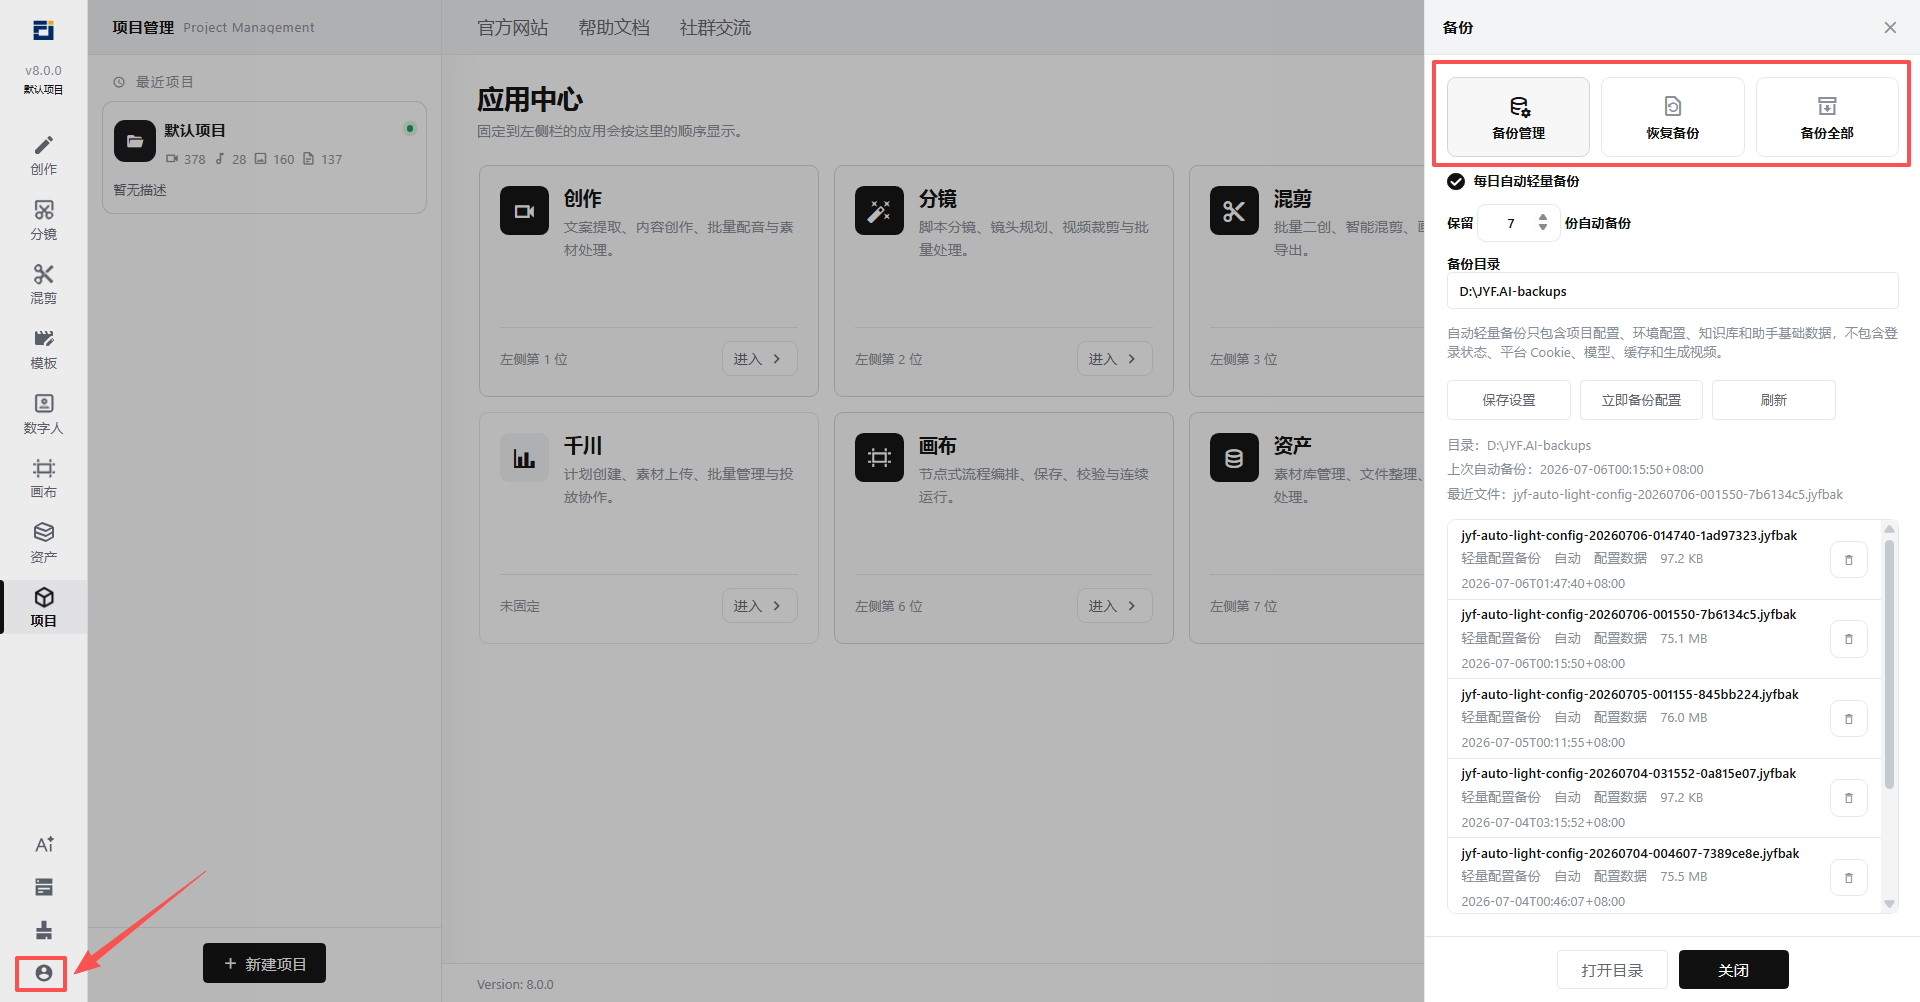Open 官方网站 link
Viewport: 1920px width, 1002px height.
512,28
